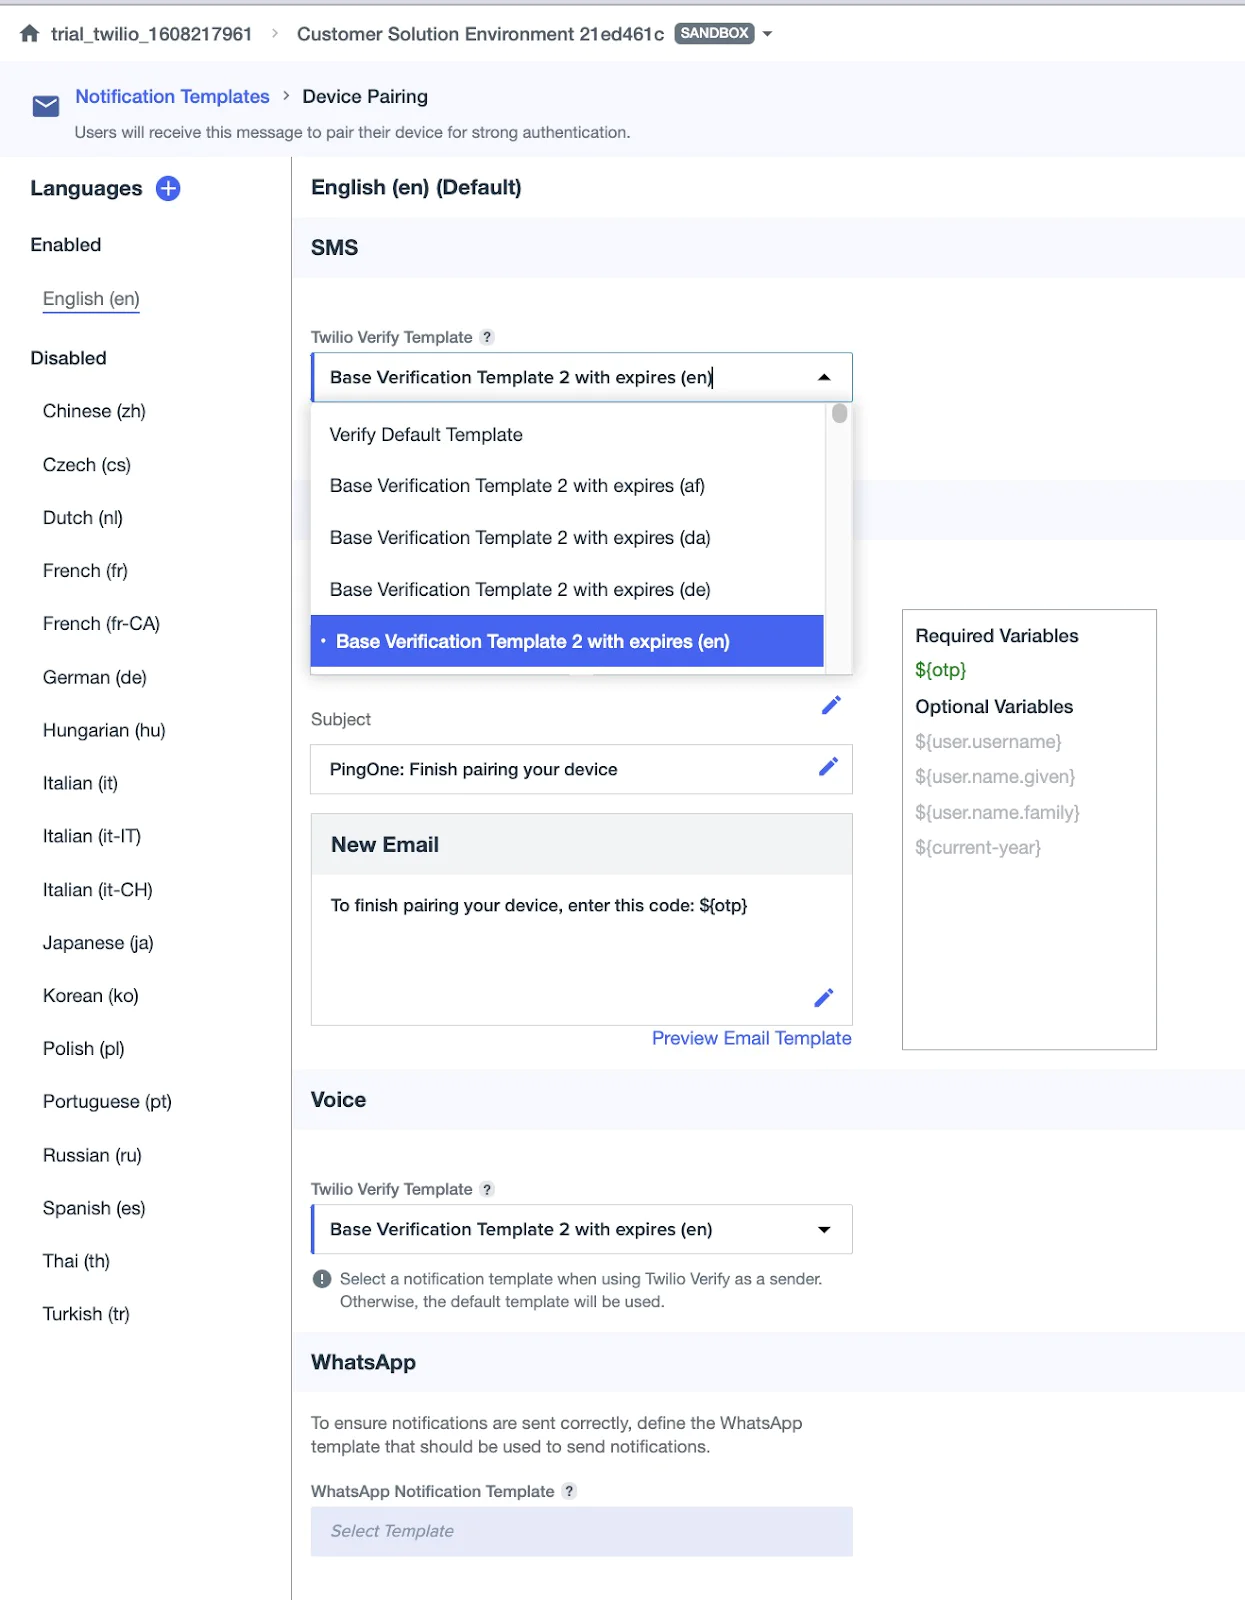The width and height of the screenshot is (1245, 1600).
Task: Edit the subject with its pencil icon
Action: pos(828,766)
